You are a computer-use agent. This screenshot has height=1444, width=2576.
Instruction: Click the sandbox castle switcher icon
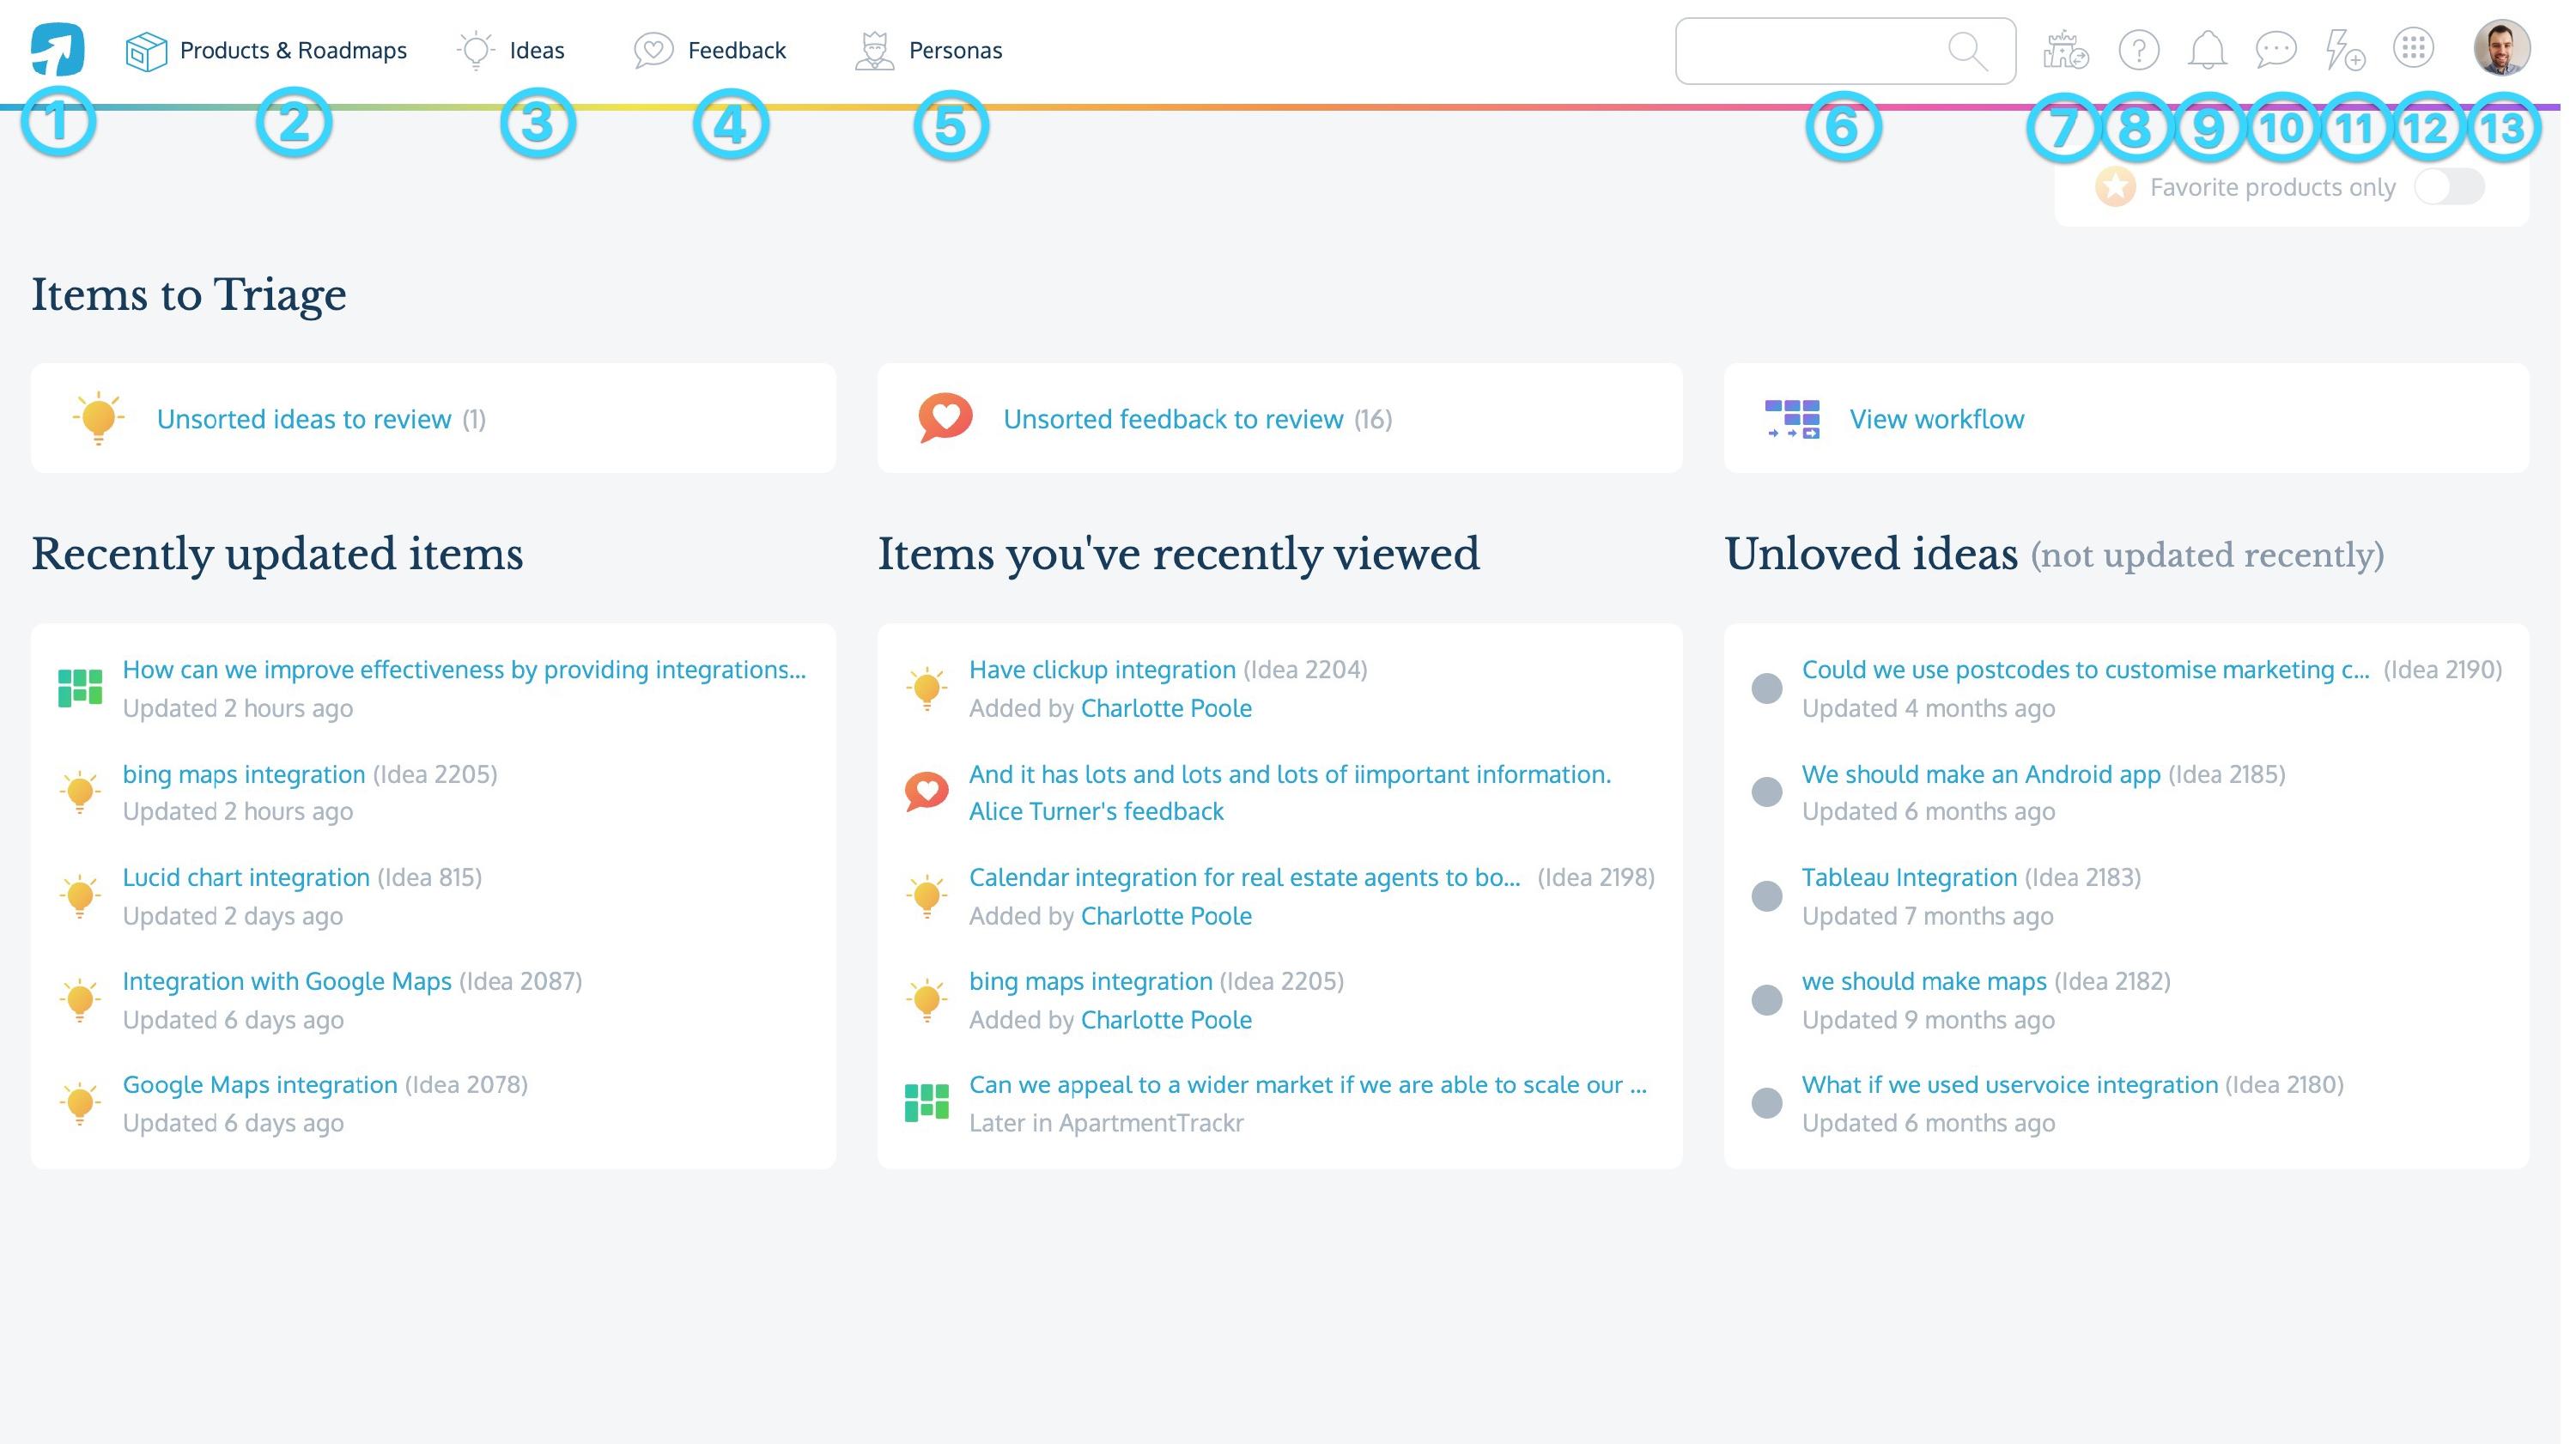[2065, 48]
